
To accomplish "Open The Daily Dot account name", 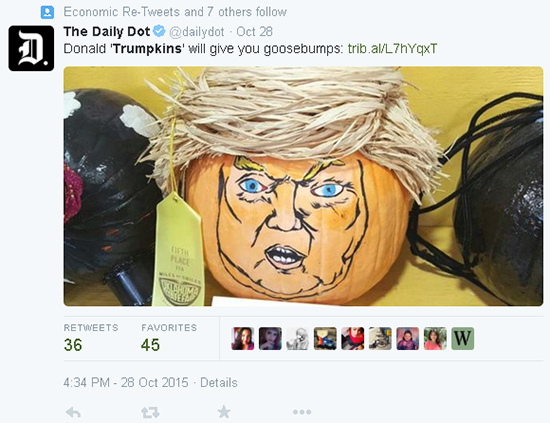I will [x=107, y=32].
